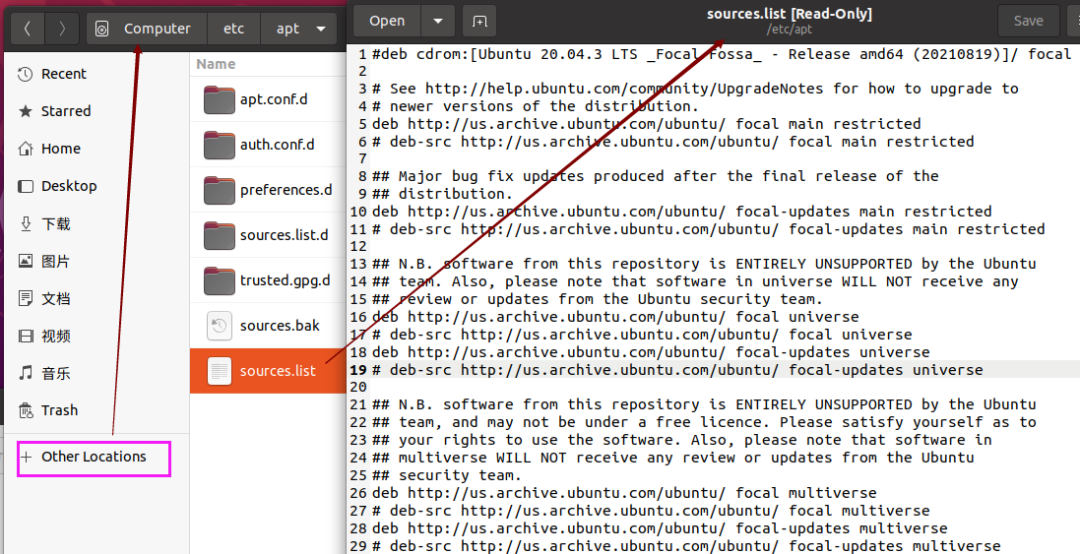The width and height of the screenshot is (1080, 554).
Task: Select the sources.bak file name
Action: pos(280,325)
